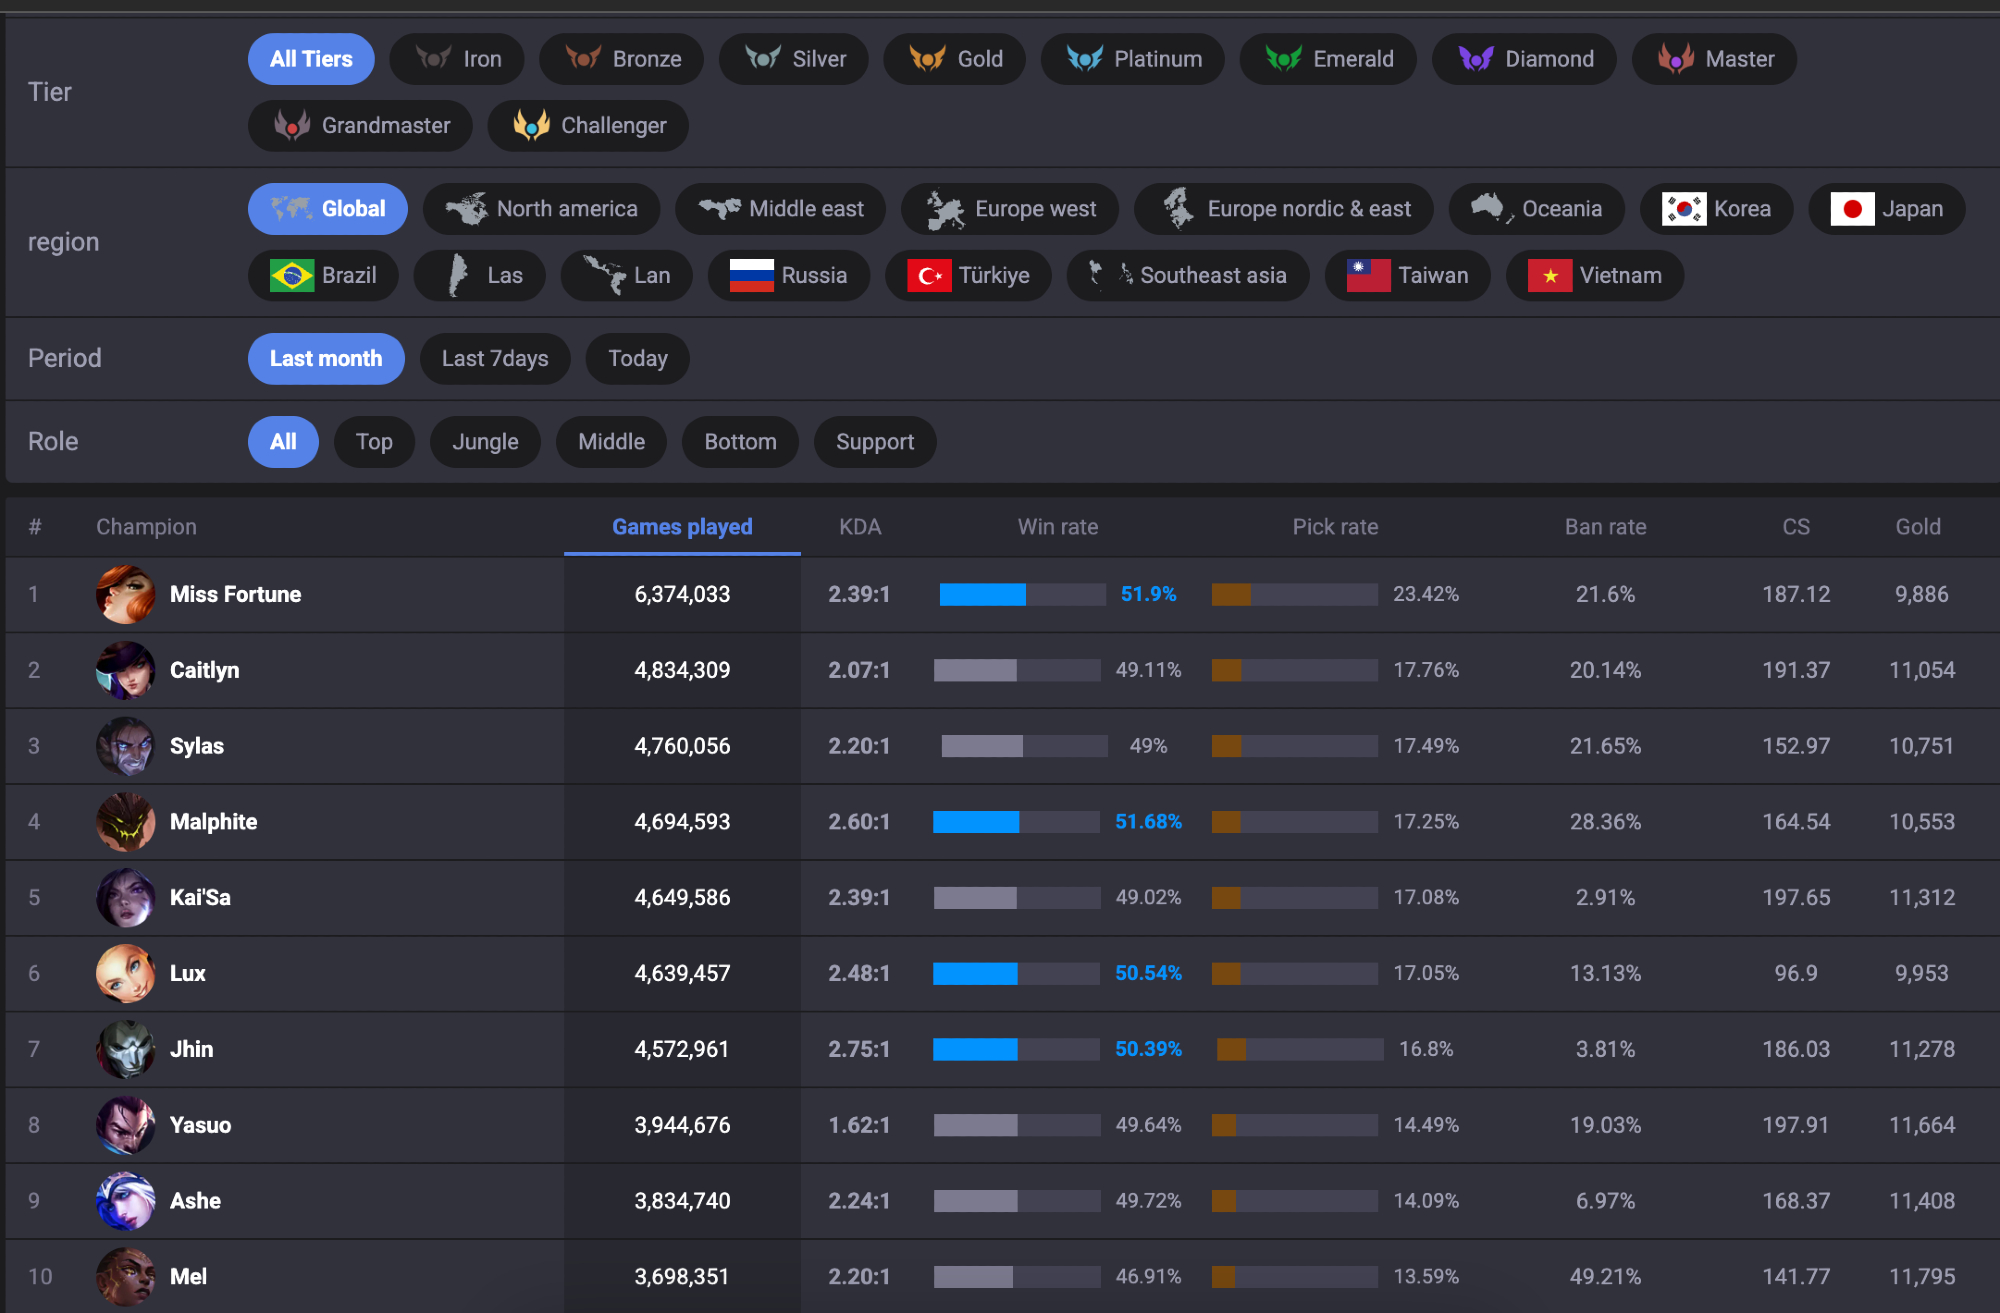Open Jhin's champion portrait

125,1049
